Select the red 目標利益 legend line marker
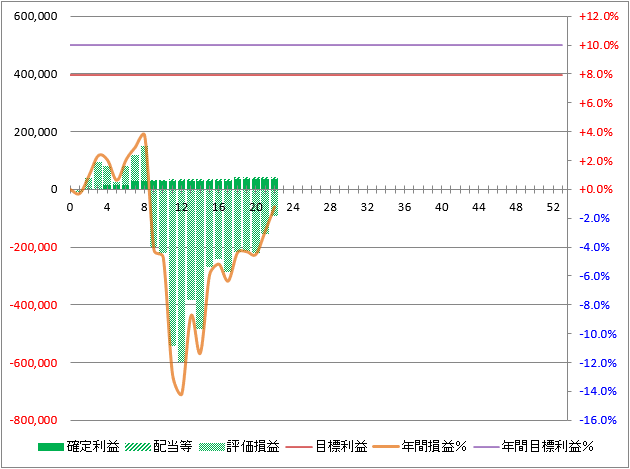 point(299,447)
